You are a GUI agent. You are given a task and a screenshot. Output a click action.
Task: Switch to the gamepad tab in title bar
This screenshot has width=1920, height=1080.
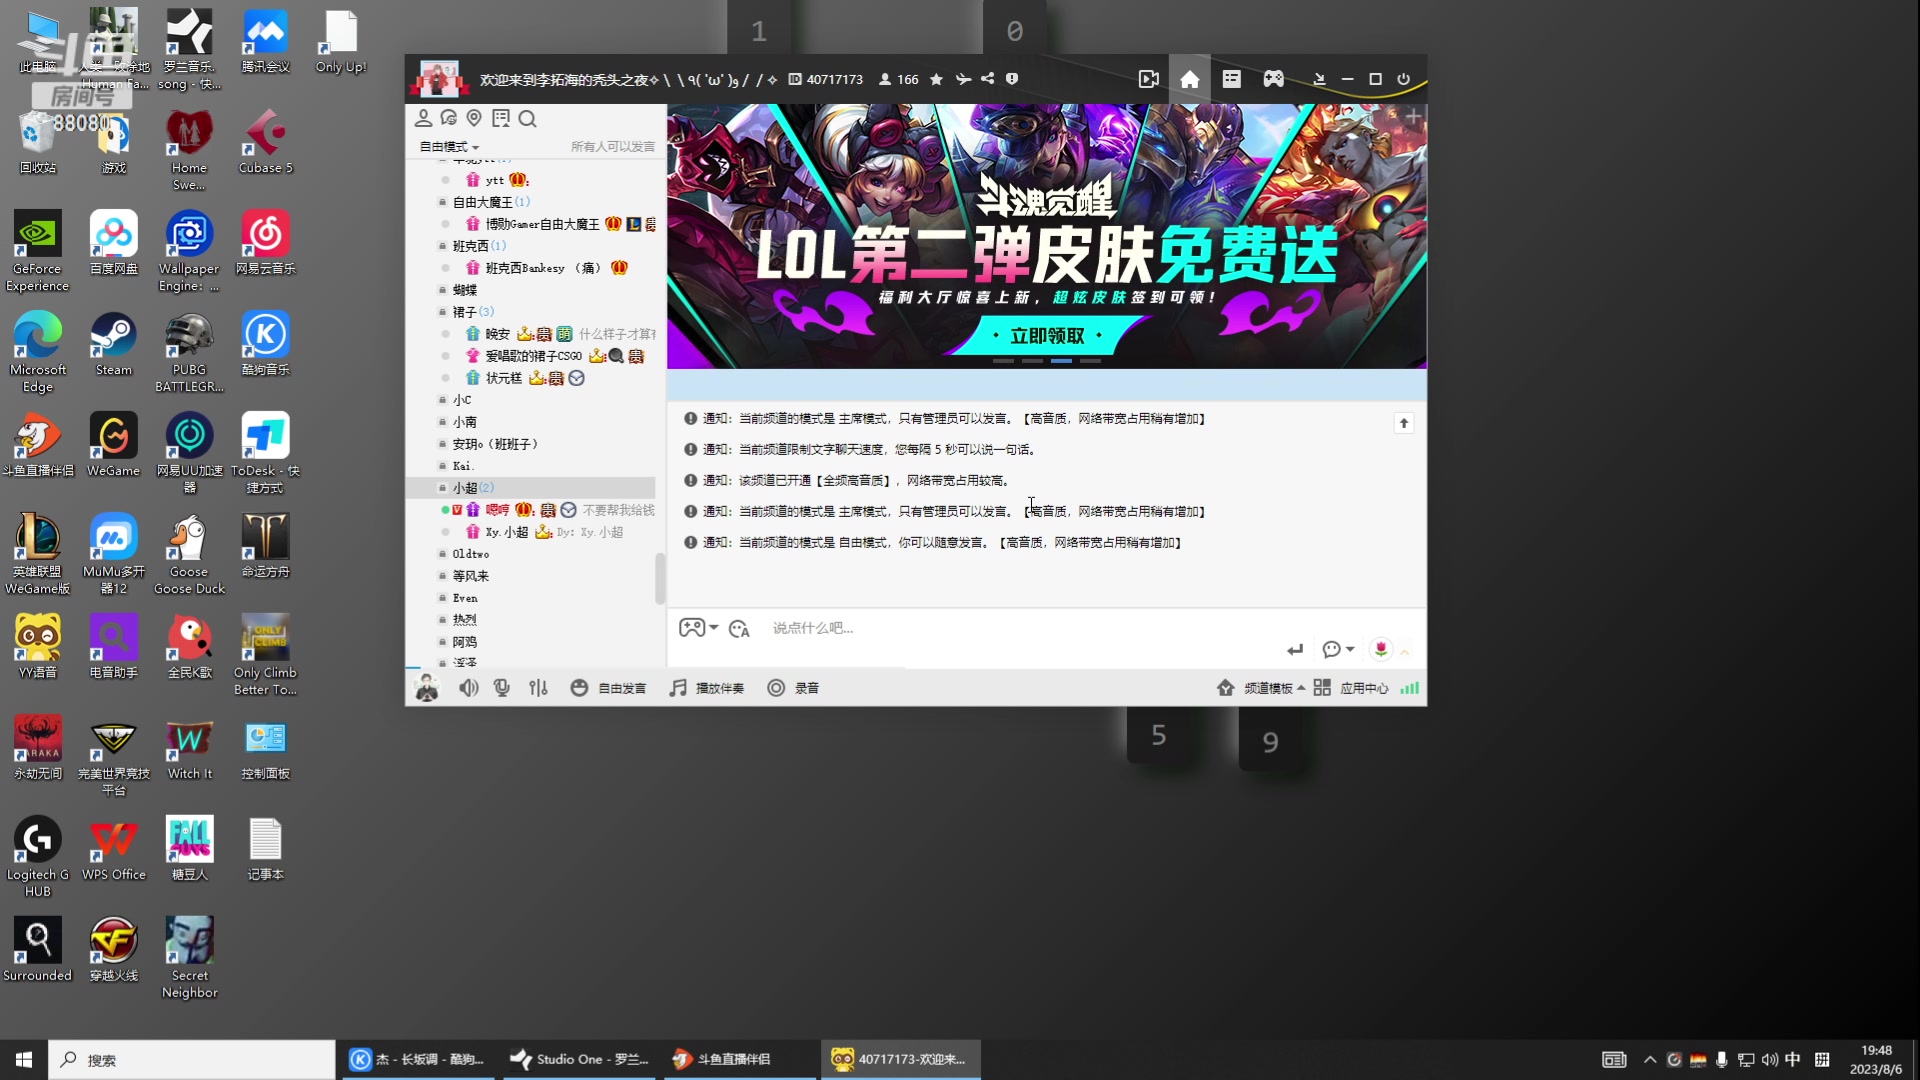click(1273, 79)
